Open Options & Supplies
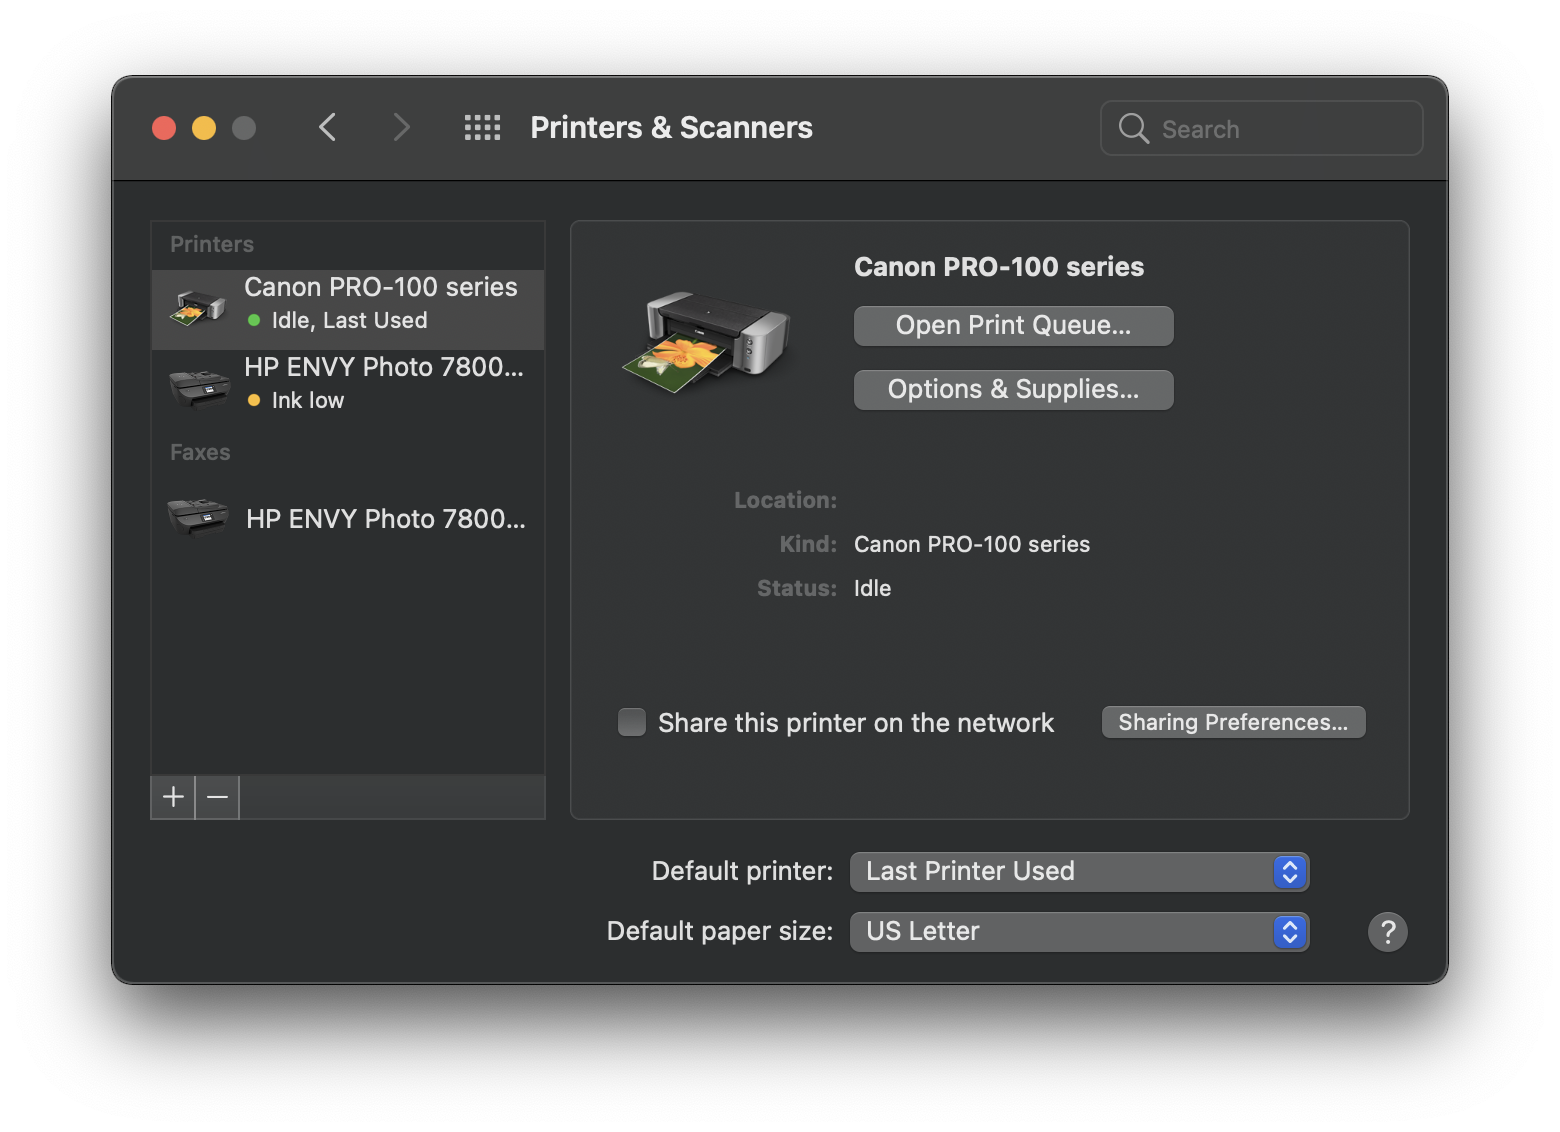Screen dimensions: 1560x1132 (x=1013, y=389)
